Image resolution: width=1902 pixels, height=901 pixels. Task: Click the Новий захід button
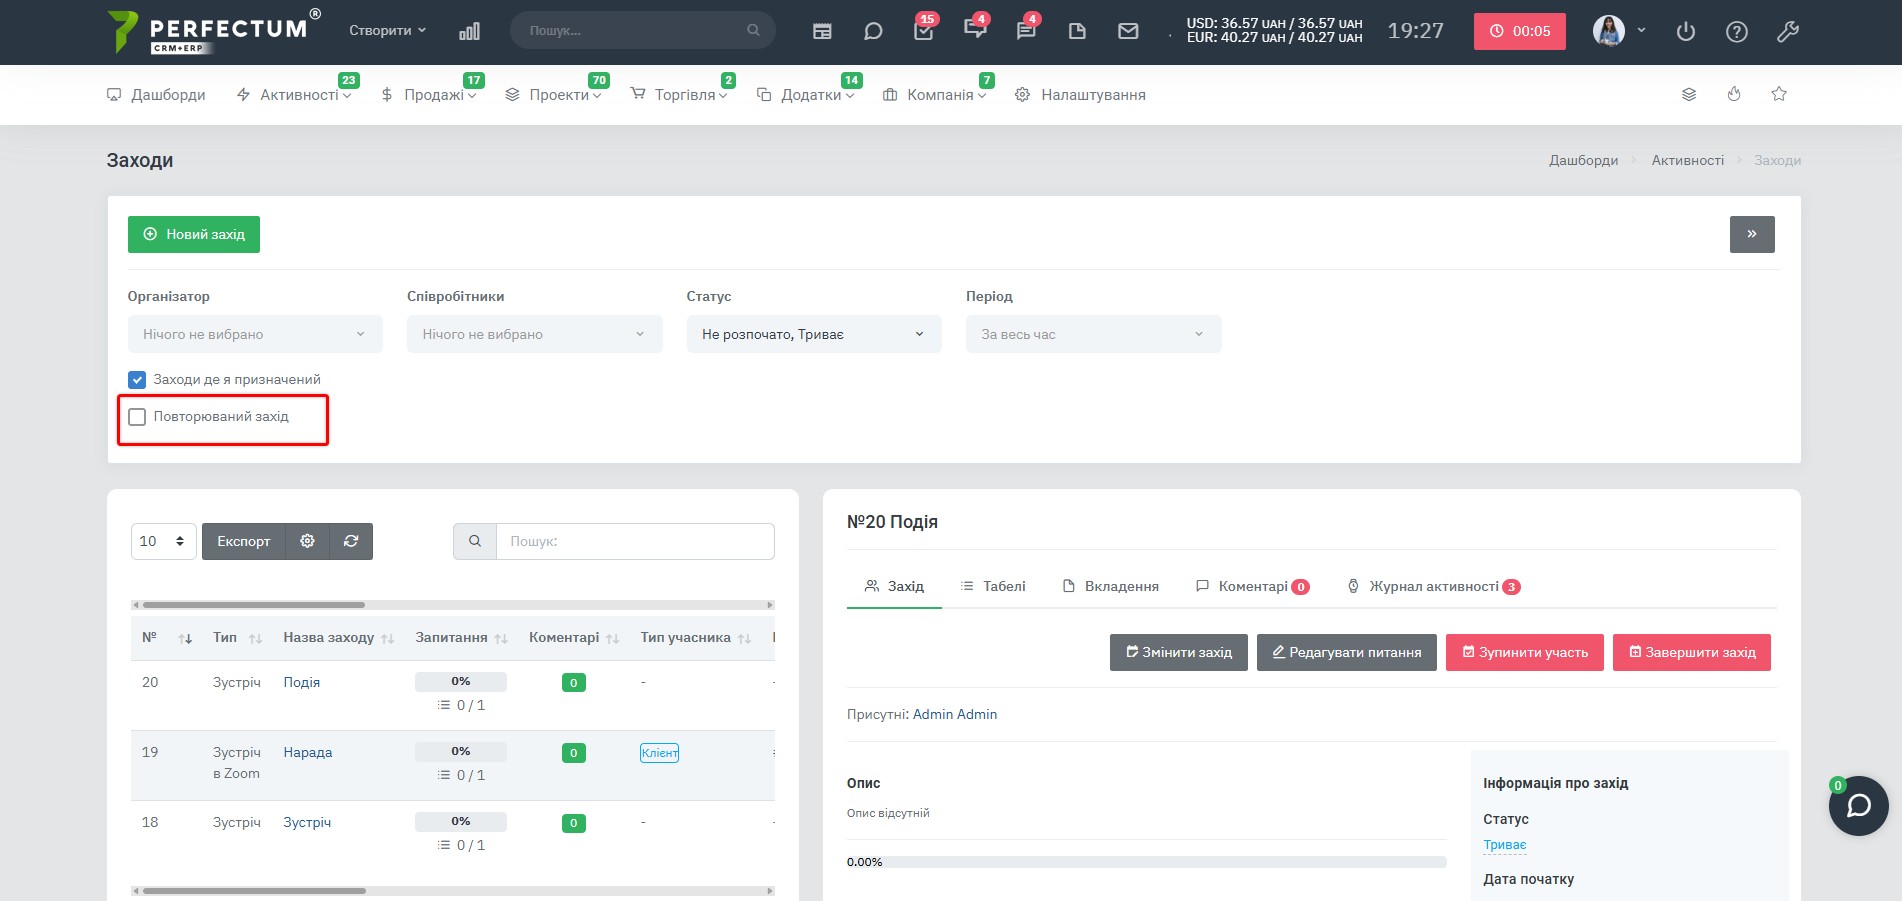pyautogui.click(x=194, y=234)
